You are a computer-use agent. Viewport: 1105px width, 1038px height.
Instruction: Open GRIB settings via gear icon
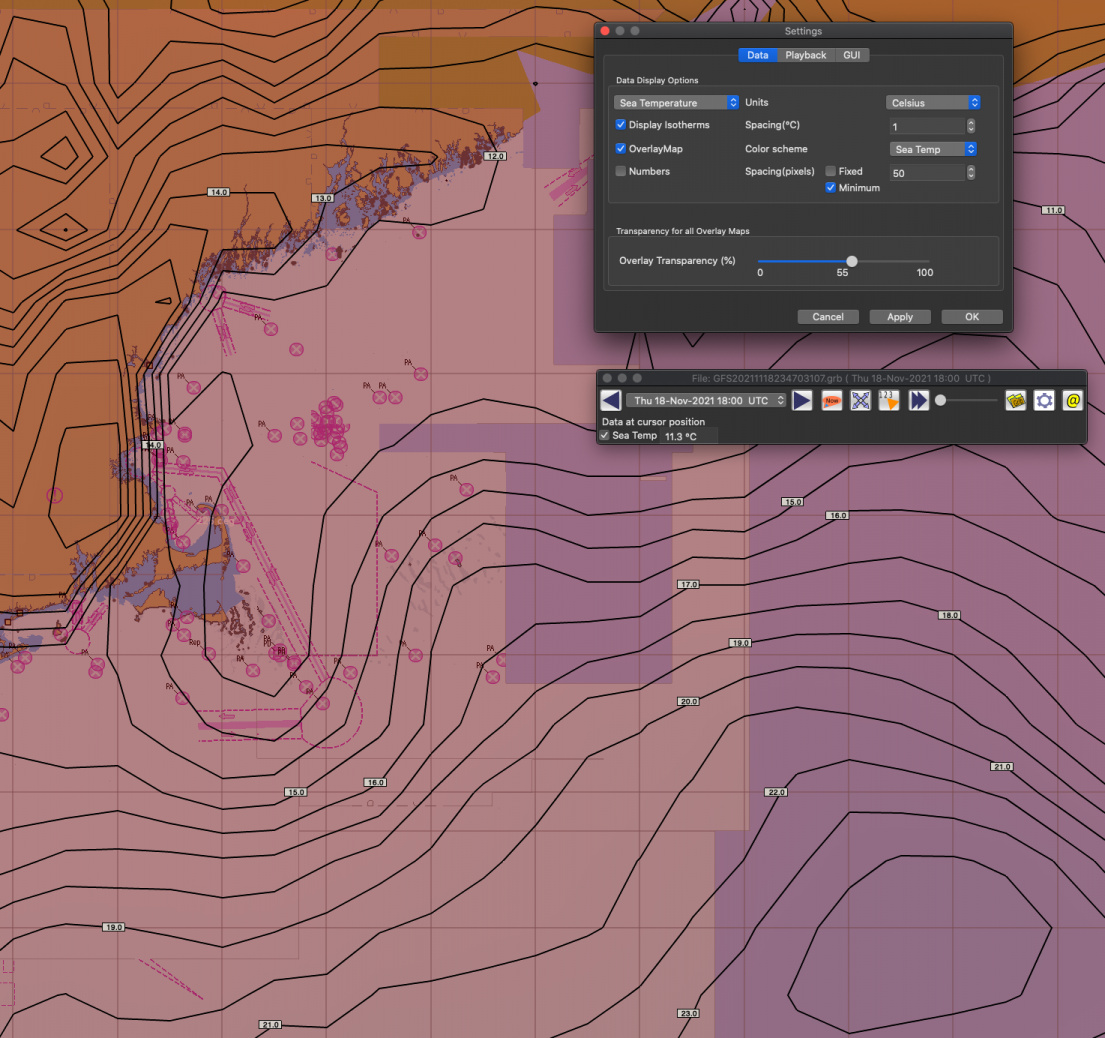(1044, 400)
